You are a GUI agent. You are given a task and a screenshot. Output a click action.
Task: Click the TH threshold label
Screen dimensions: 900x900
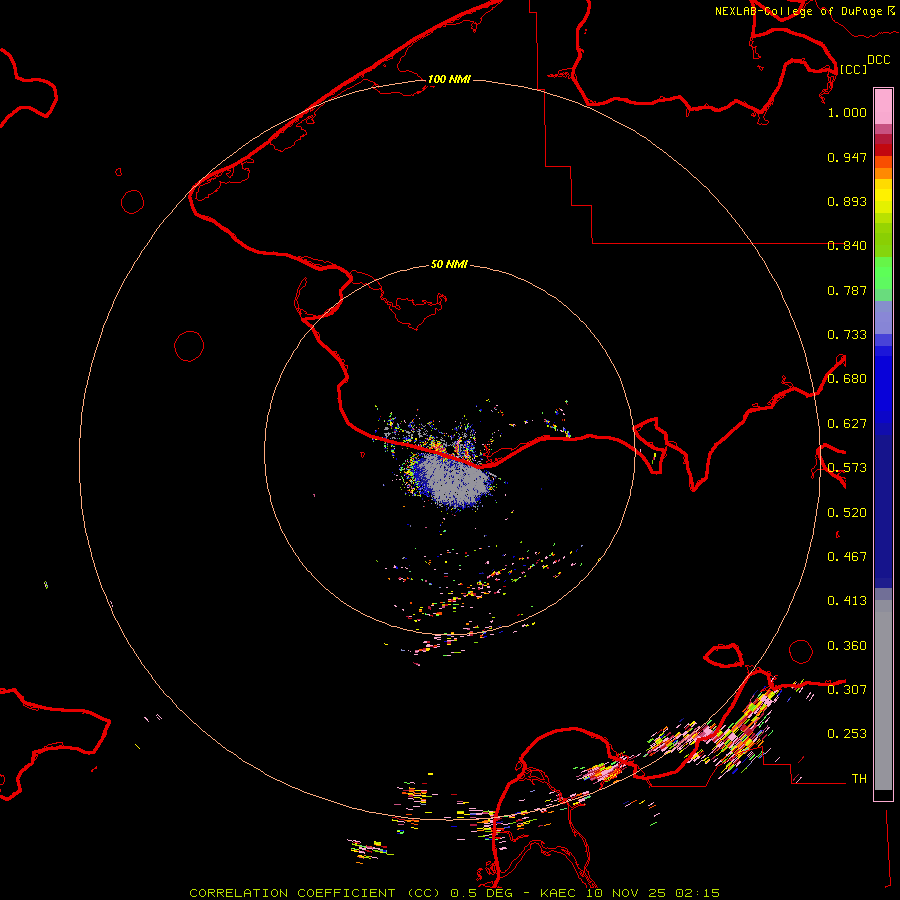click(859, 779)
